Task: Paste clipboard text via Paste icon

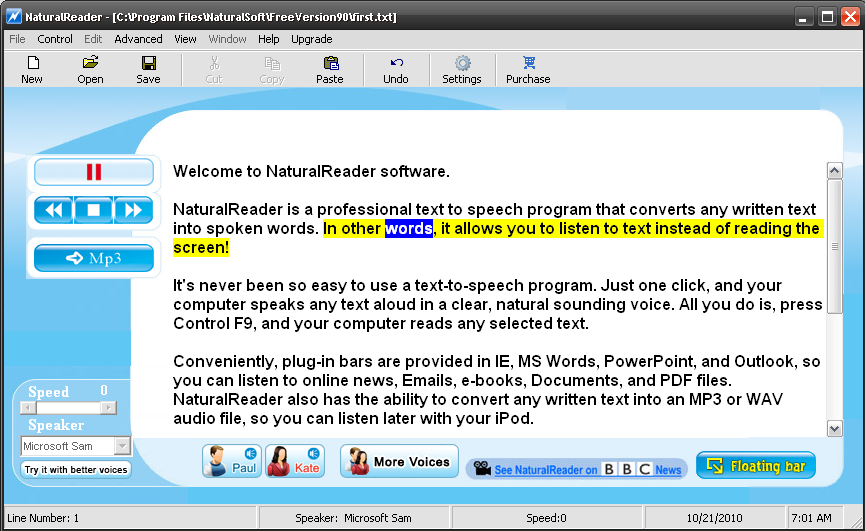Action: [329, 70]
